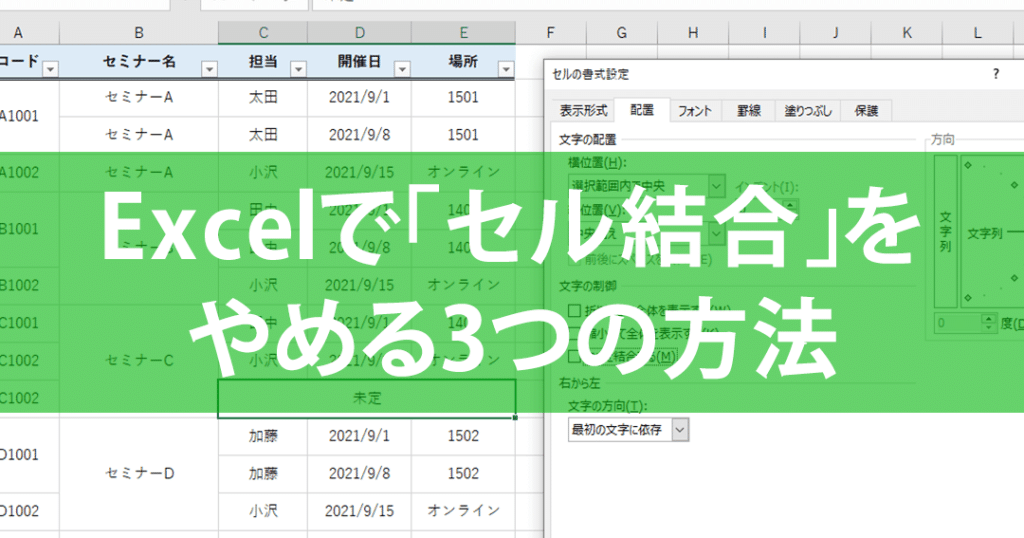Click the help question mark in セルの書式設定 dialog
Viewport: 1024px width, 538px height.
(996, 74)
